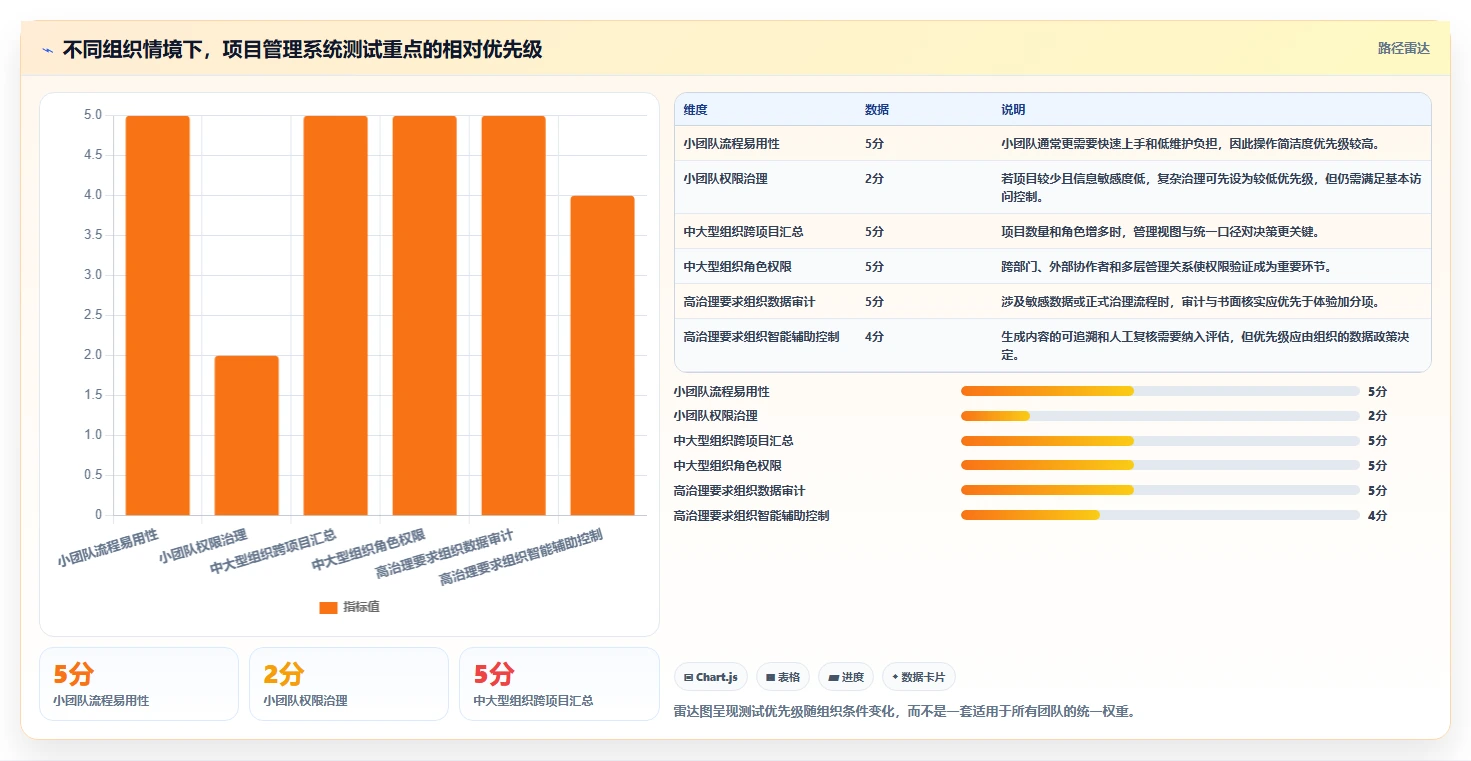Viewport: 1471px width, 761px height.
Task: Click the 高治理要求组织智能辅助控制 x-axis label
Action: pyautogui.click(x=521, y=557)
